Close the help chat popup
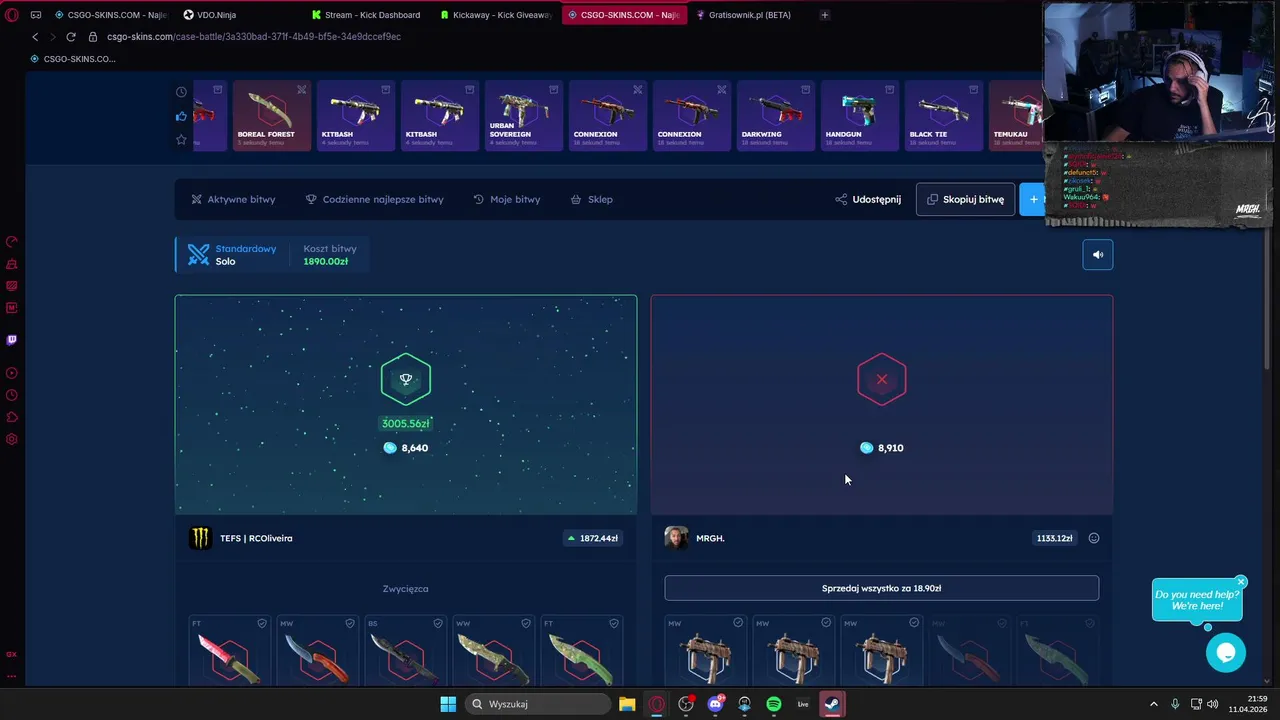 pos(1241,582)
